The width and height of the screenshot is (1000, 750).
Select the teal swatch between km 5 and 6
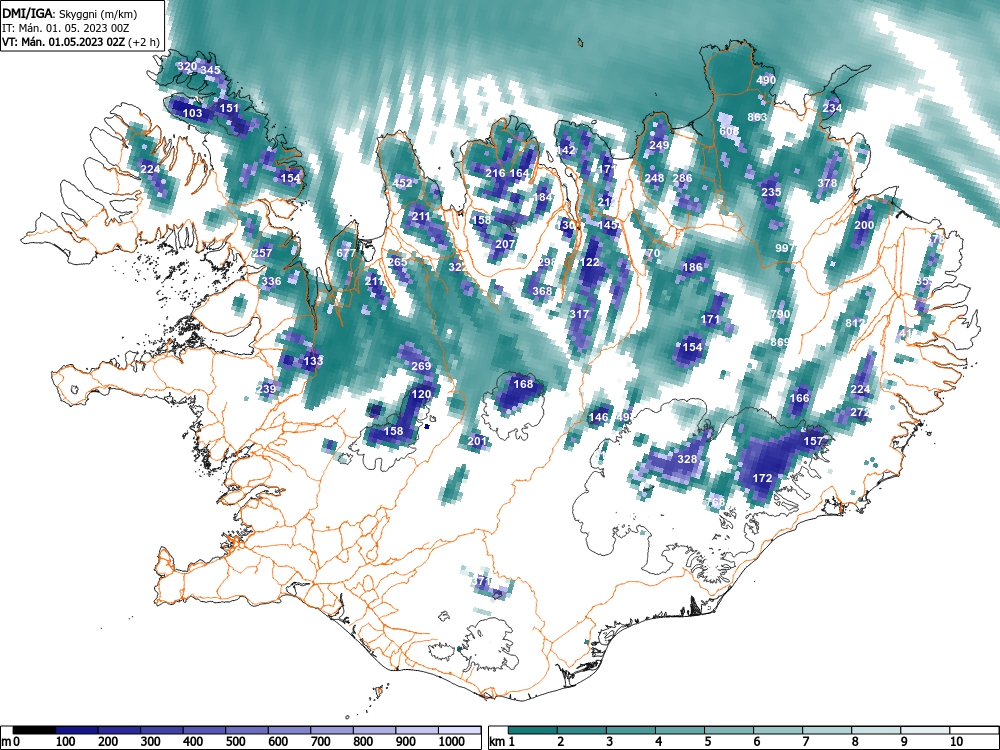point(729,730)
